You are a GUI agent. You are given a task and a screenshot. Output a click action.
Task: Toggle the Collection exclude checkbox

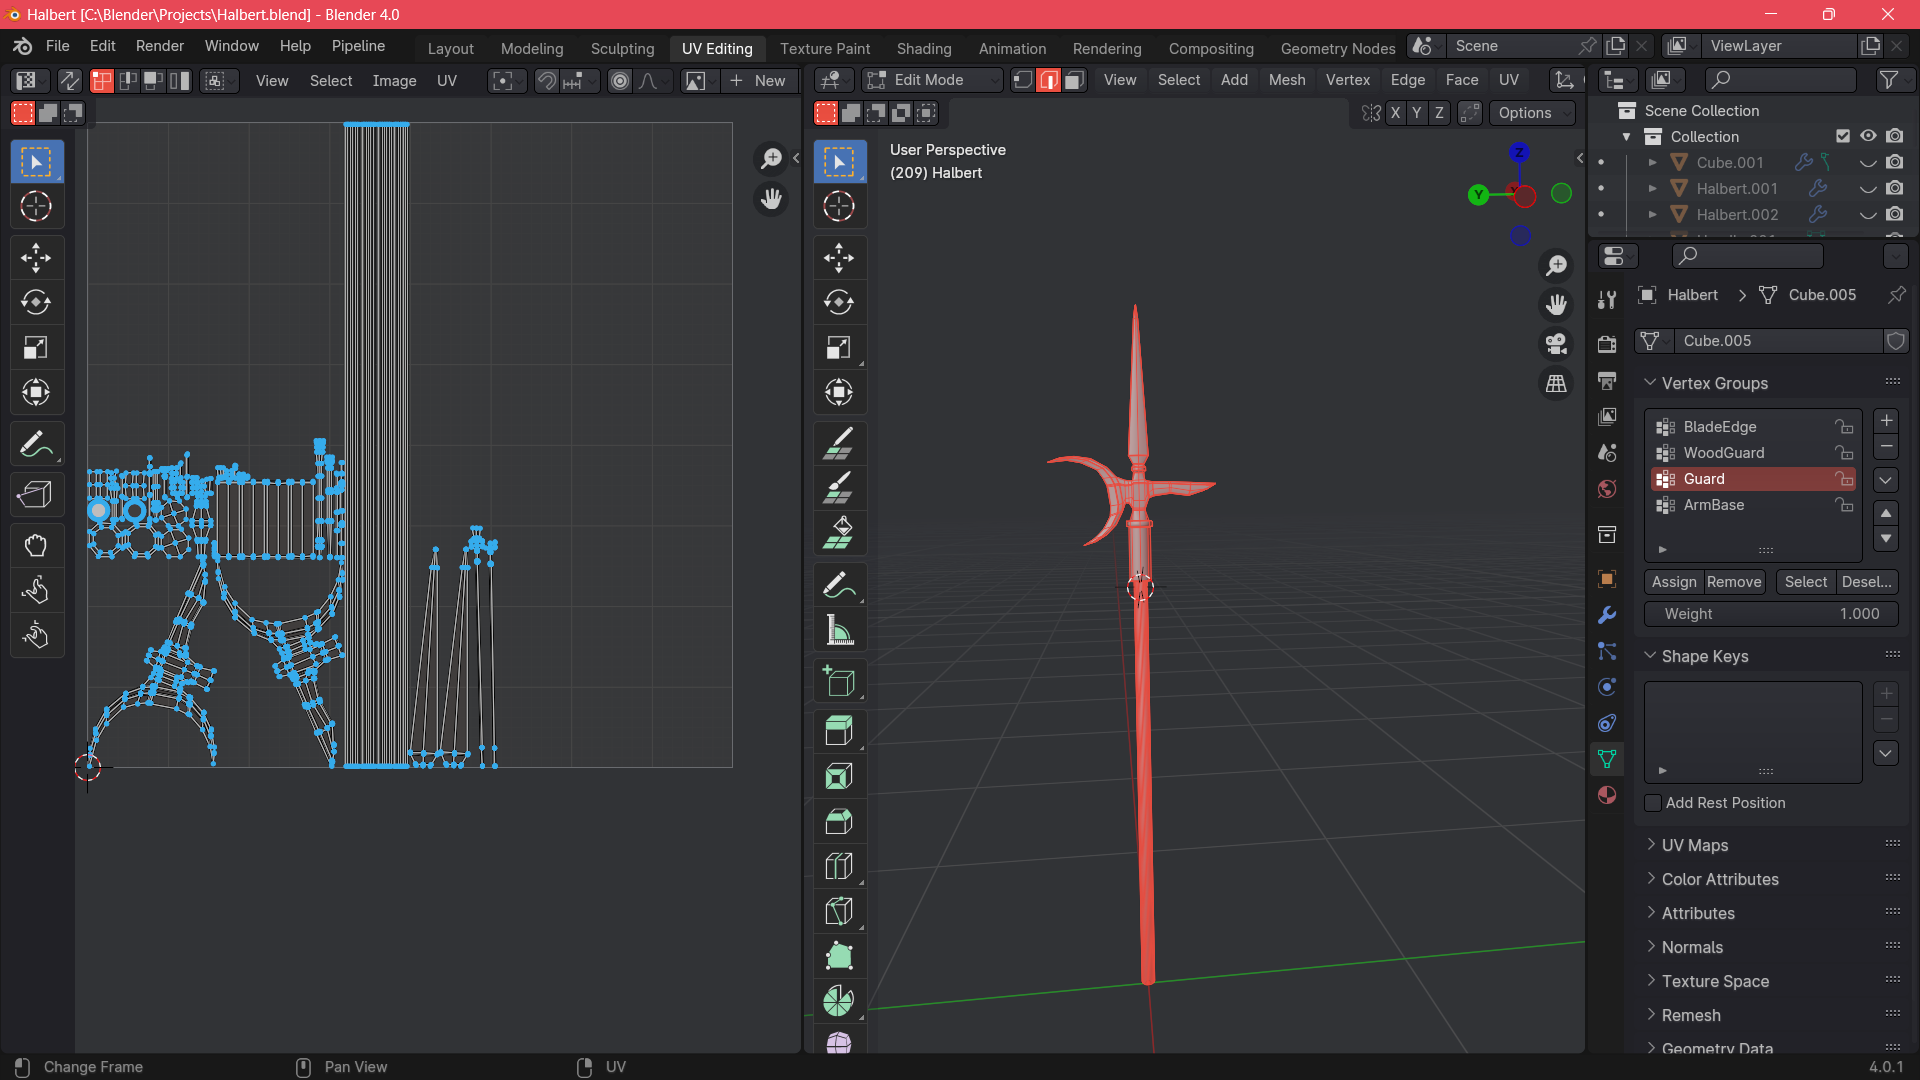coord(1842,136)
